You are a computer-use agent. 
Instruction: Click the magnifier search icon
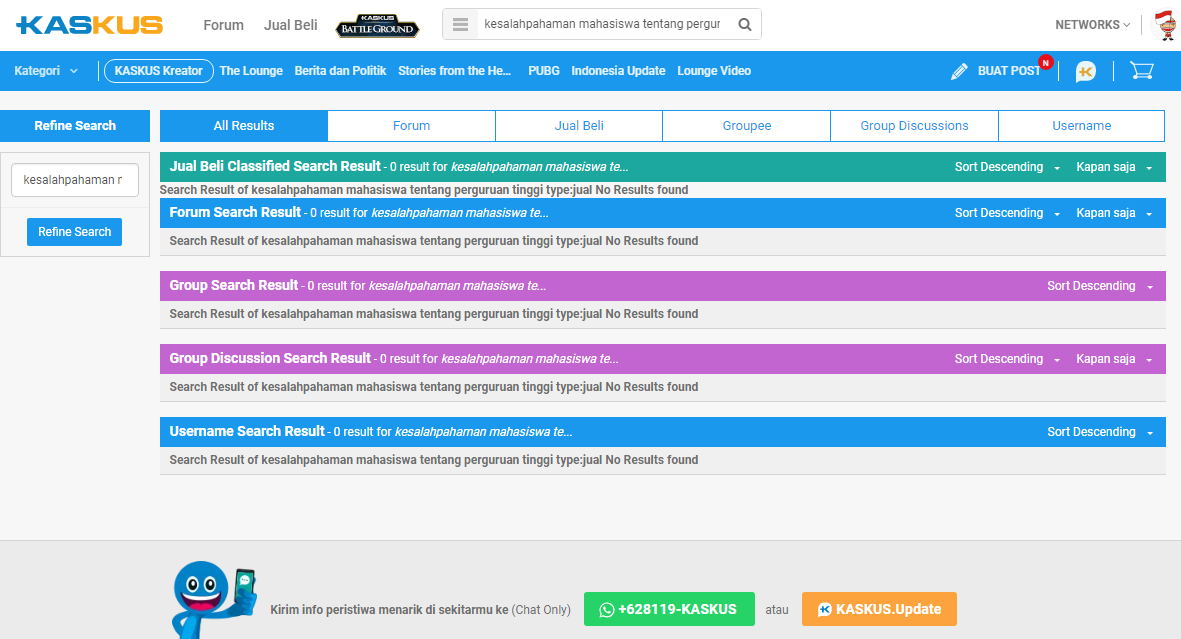[x=744, y=25]
